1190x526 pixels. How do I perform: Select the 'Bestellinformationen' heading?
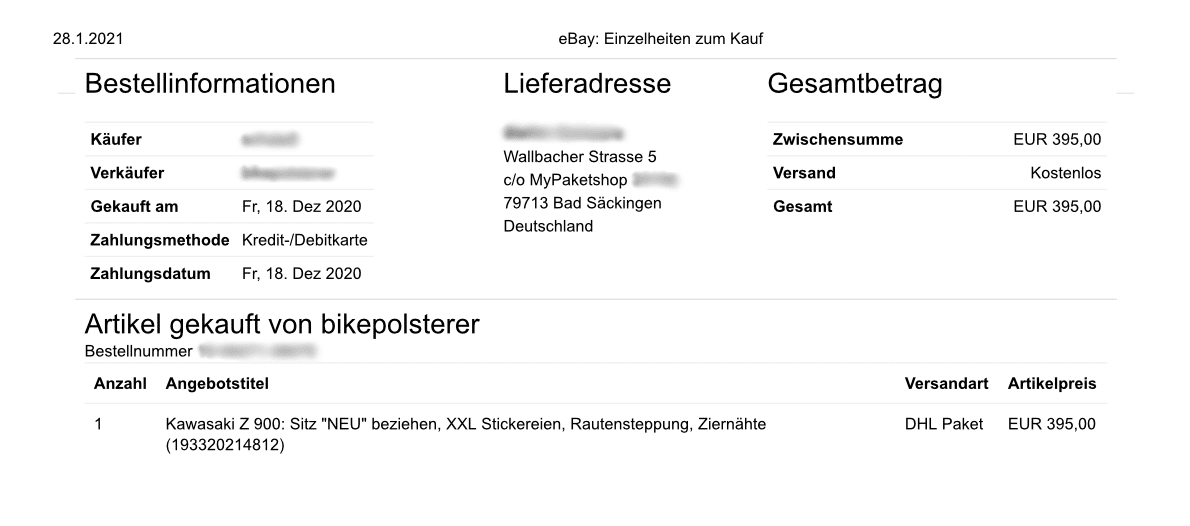[210, 84]
